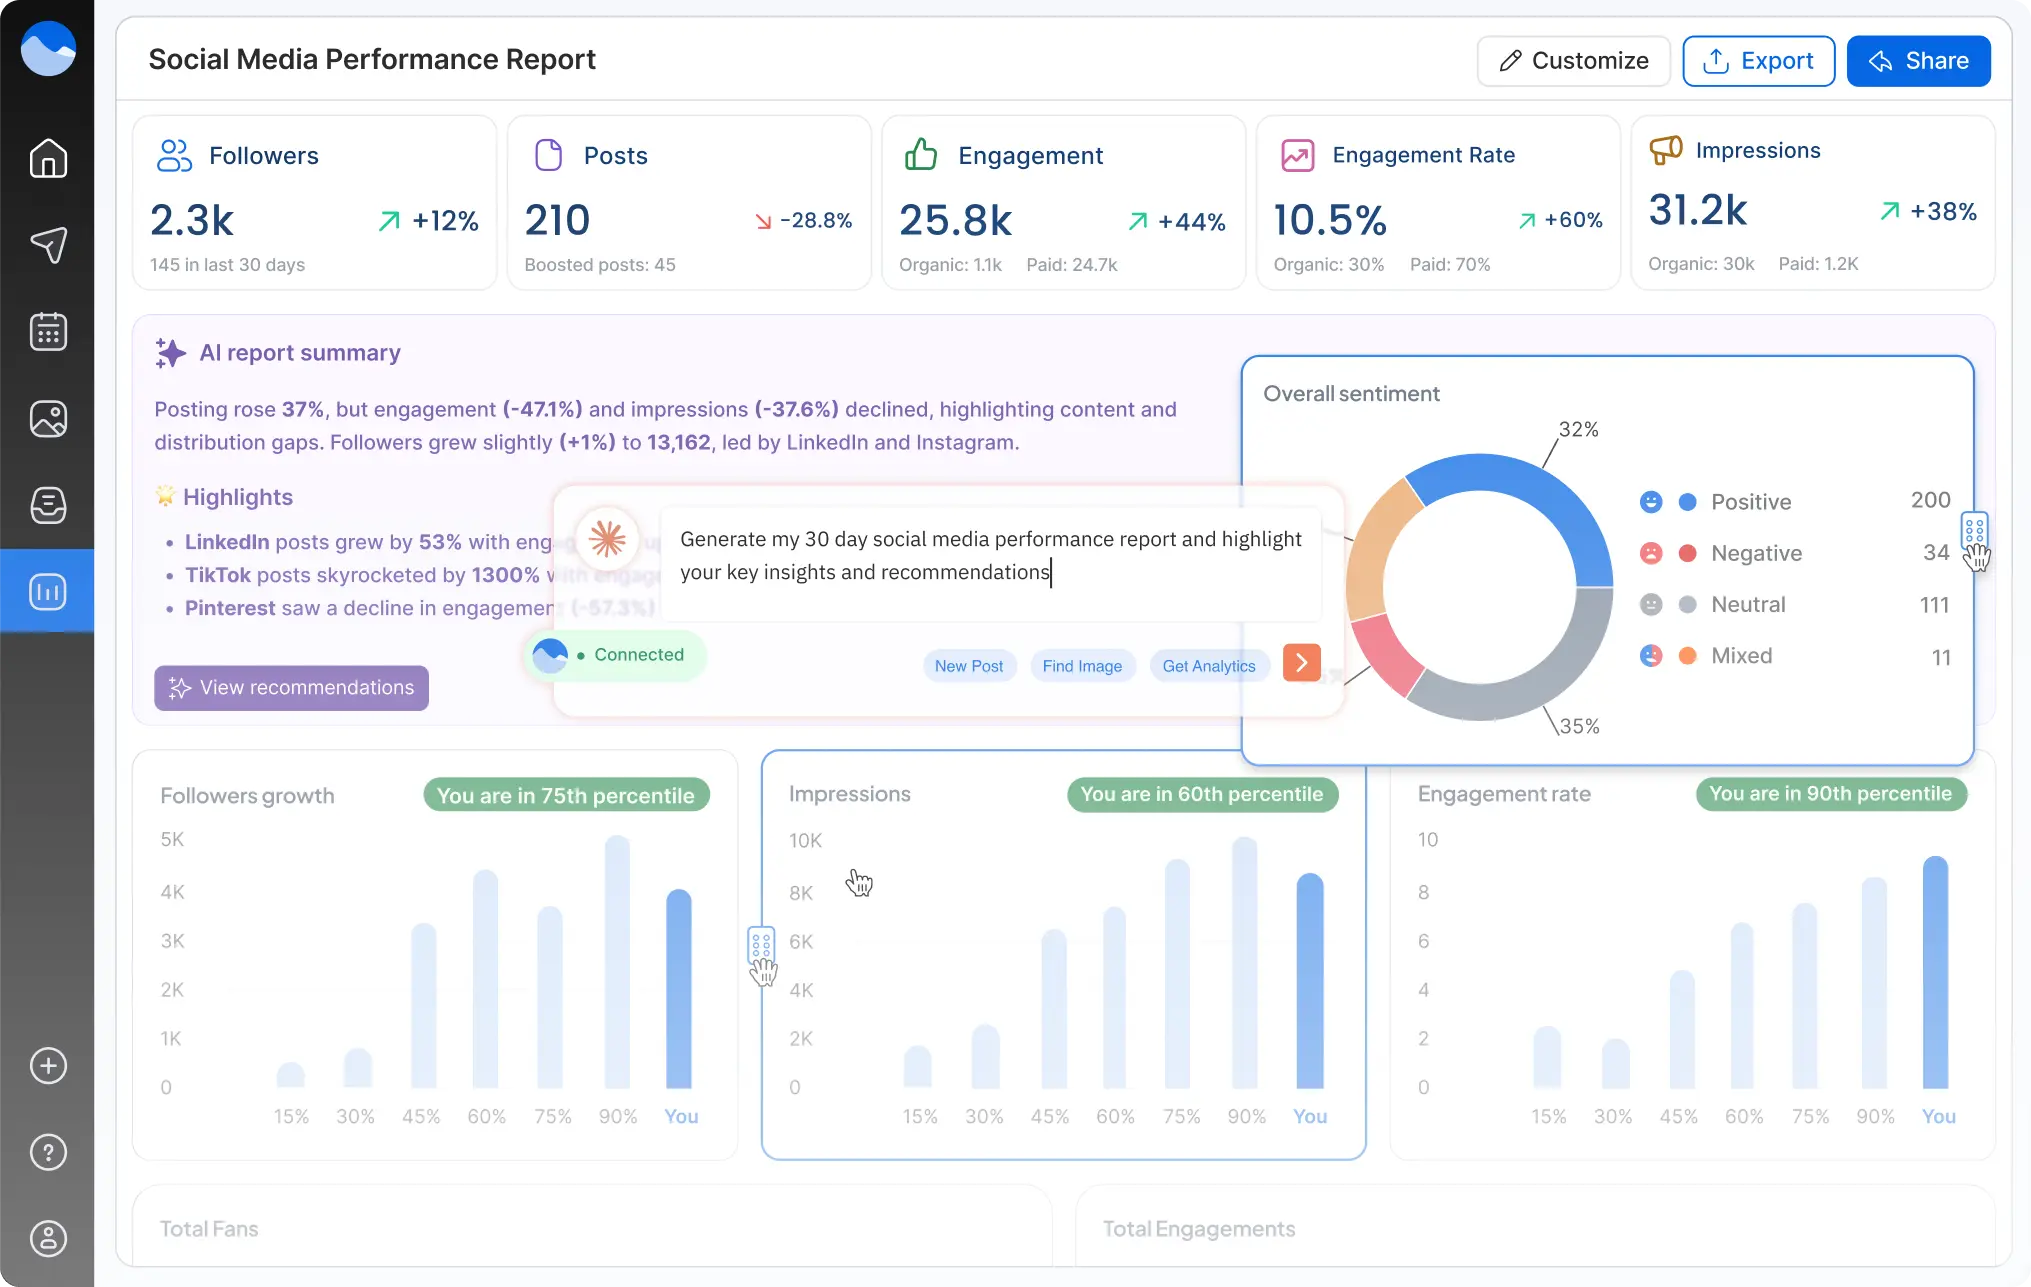Screen dimensions: 2031x1287
Task: Click the account profile icon at sidebar bottom
Action: pyautogui.click(x=47, y=1238)
